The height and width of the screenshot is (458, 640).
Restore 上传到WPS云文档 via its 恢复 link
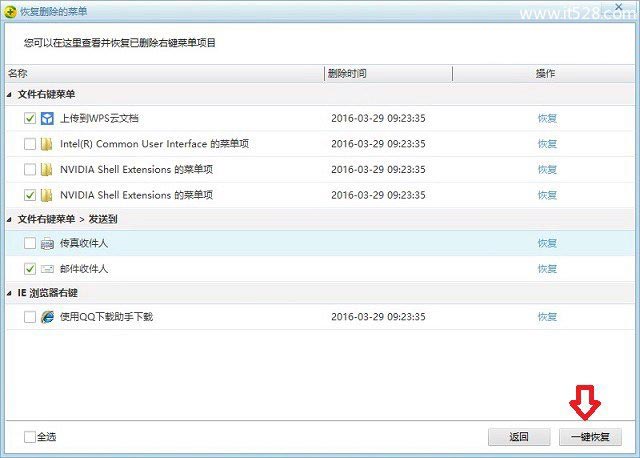click(547, 118)
